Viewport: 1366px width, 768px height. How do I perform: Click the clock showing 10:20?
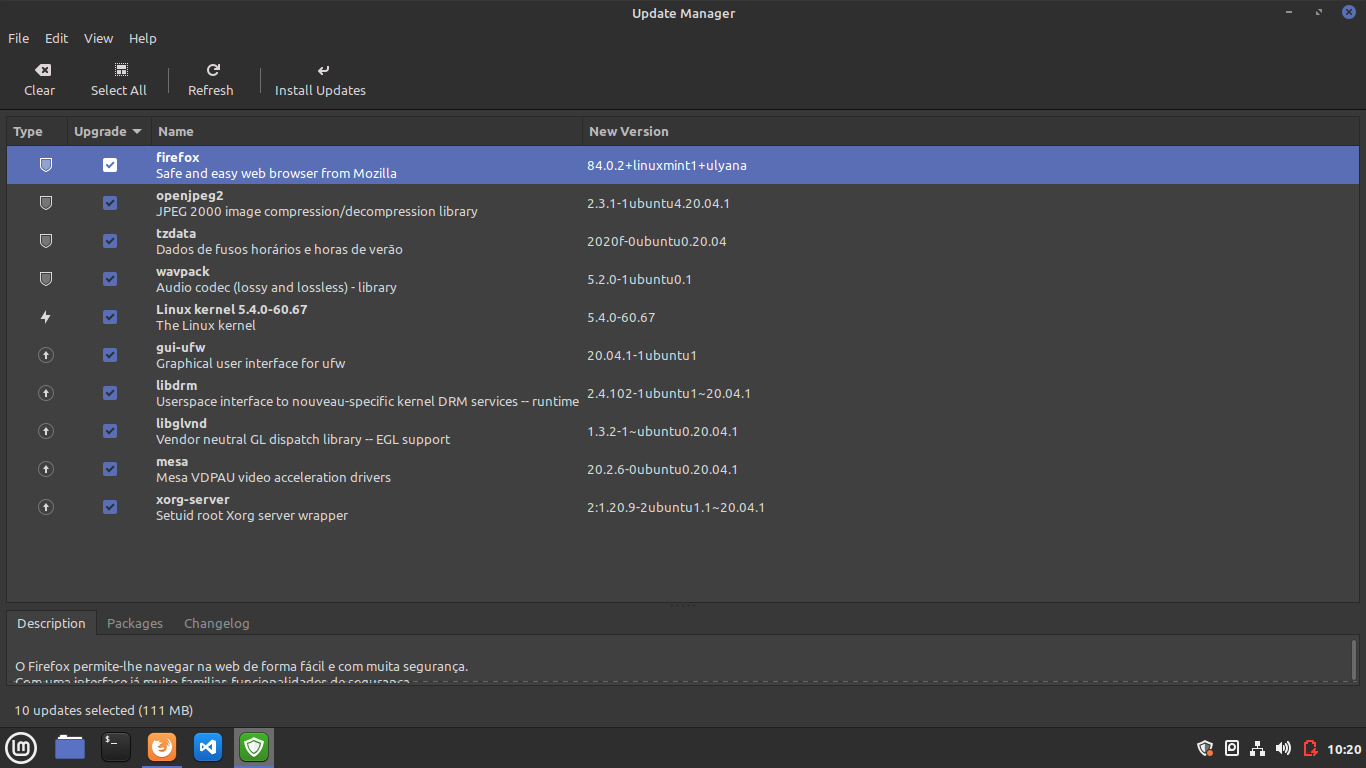tap(1344, 749)
